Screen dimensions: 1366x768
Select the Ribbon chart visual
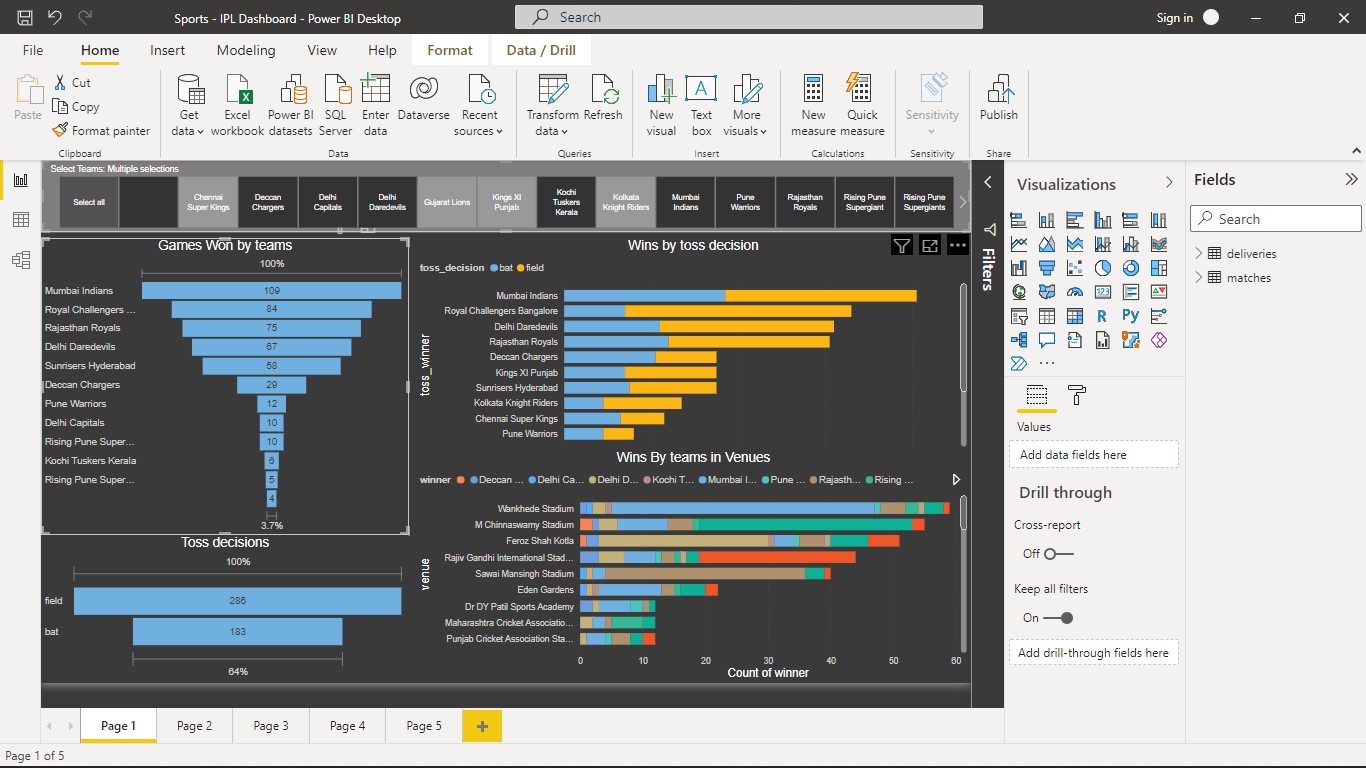click(1159, 244)
